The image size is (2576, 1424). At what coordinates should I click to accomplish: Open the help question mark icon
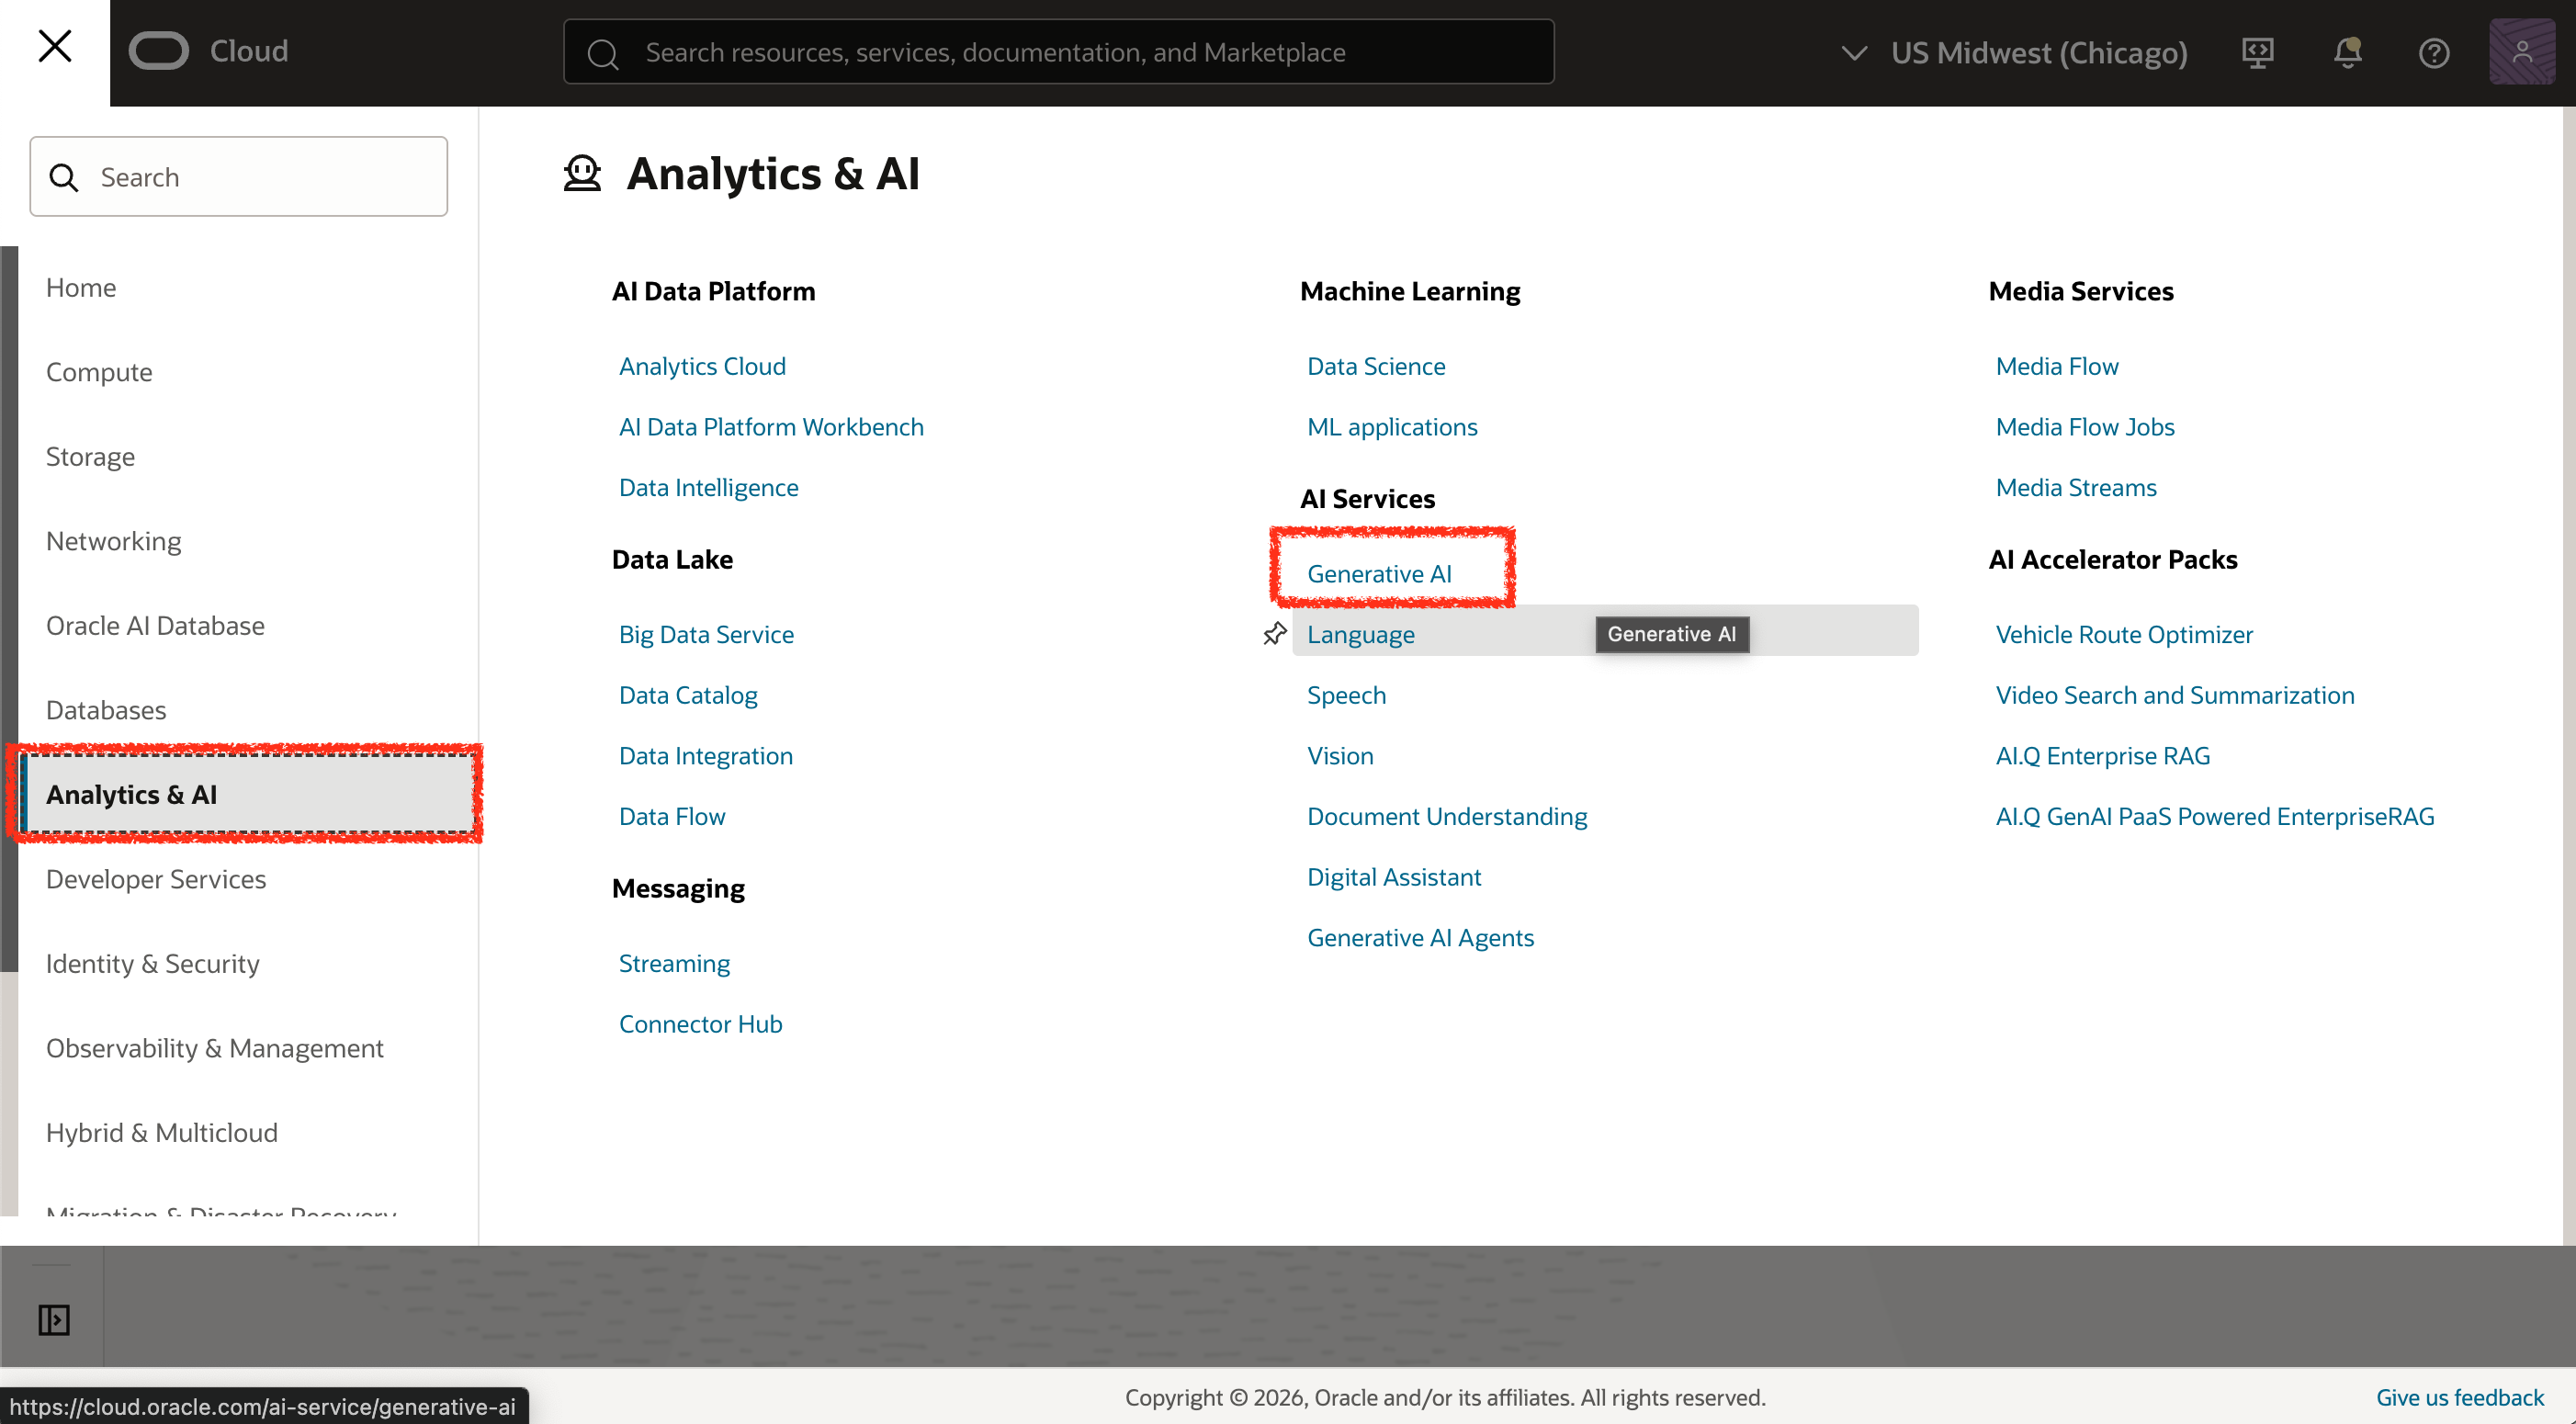click(2433, 52)
